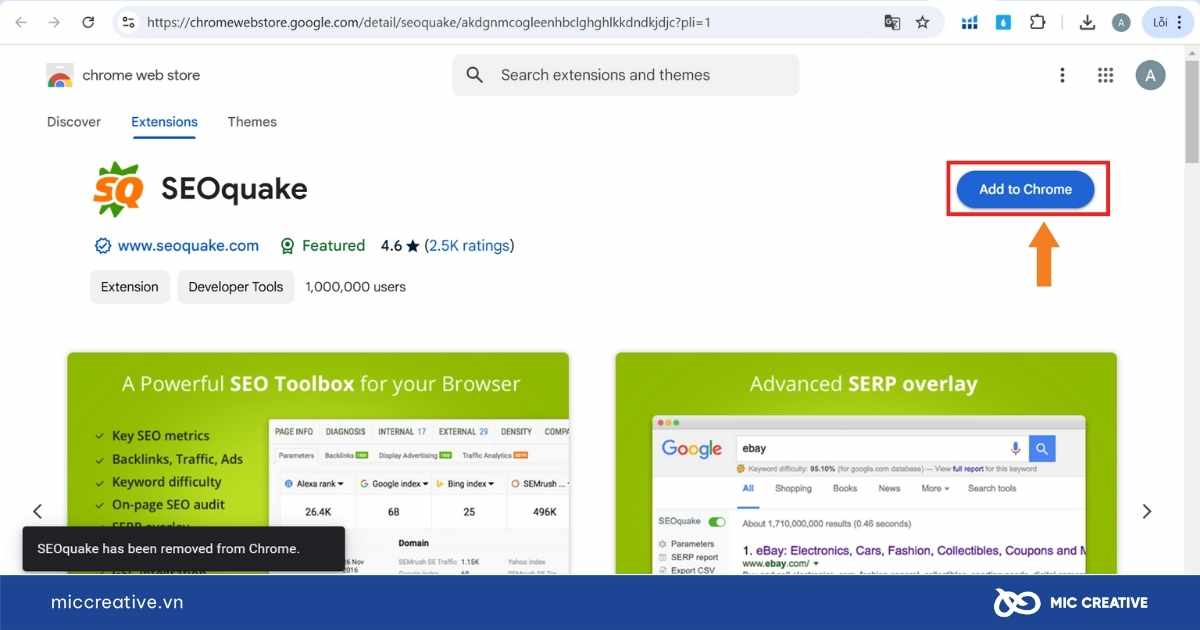Click the Developer Tools chip
This screenshot has width=1200, height=630.
236,287
